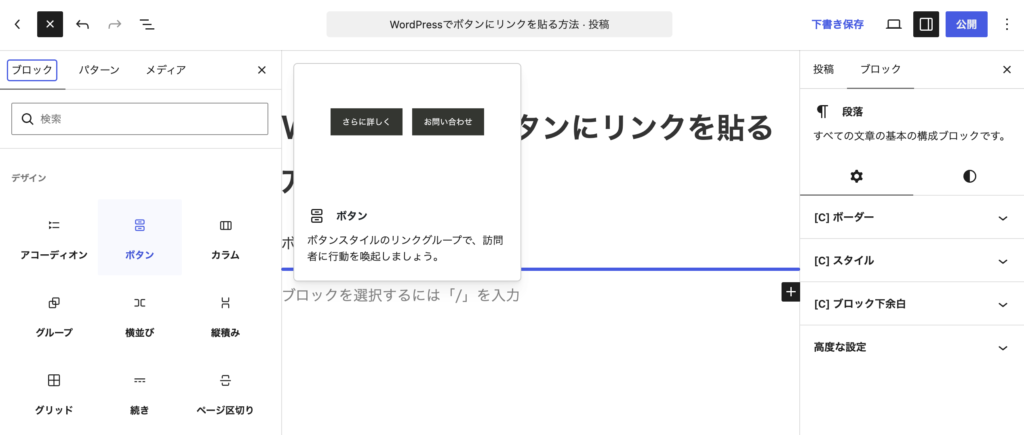
Task: Focus the 検索 block search field
Action: click(140, 119)
